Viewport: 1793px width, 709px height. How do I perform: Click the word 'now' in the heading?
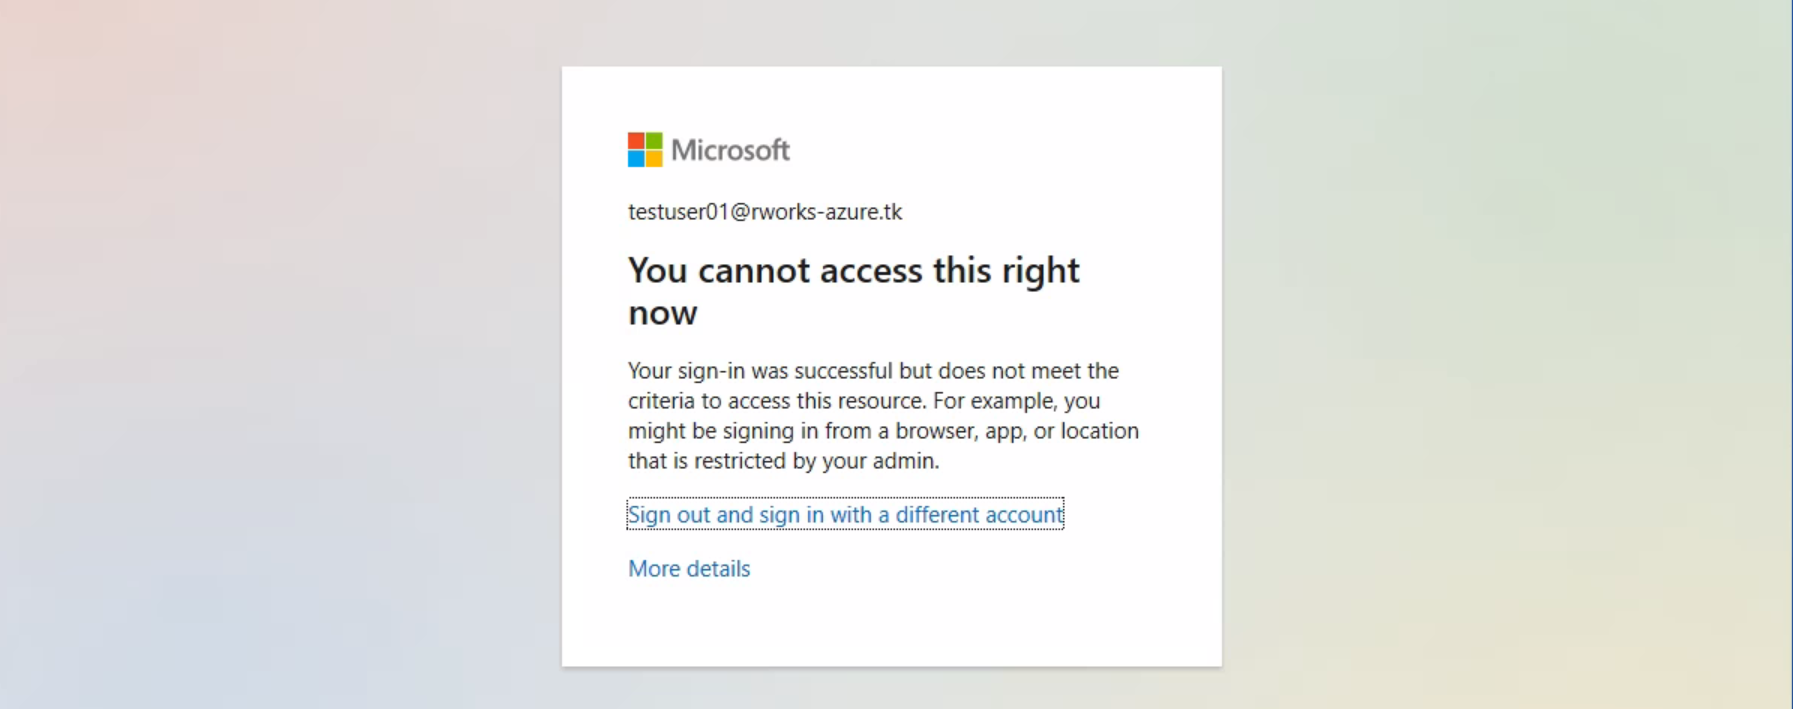662,313
